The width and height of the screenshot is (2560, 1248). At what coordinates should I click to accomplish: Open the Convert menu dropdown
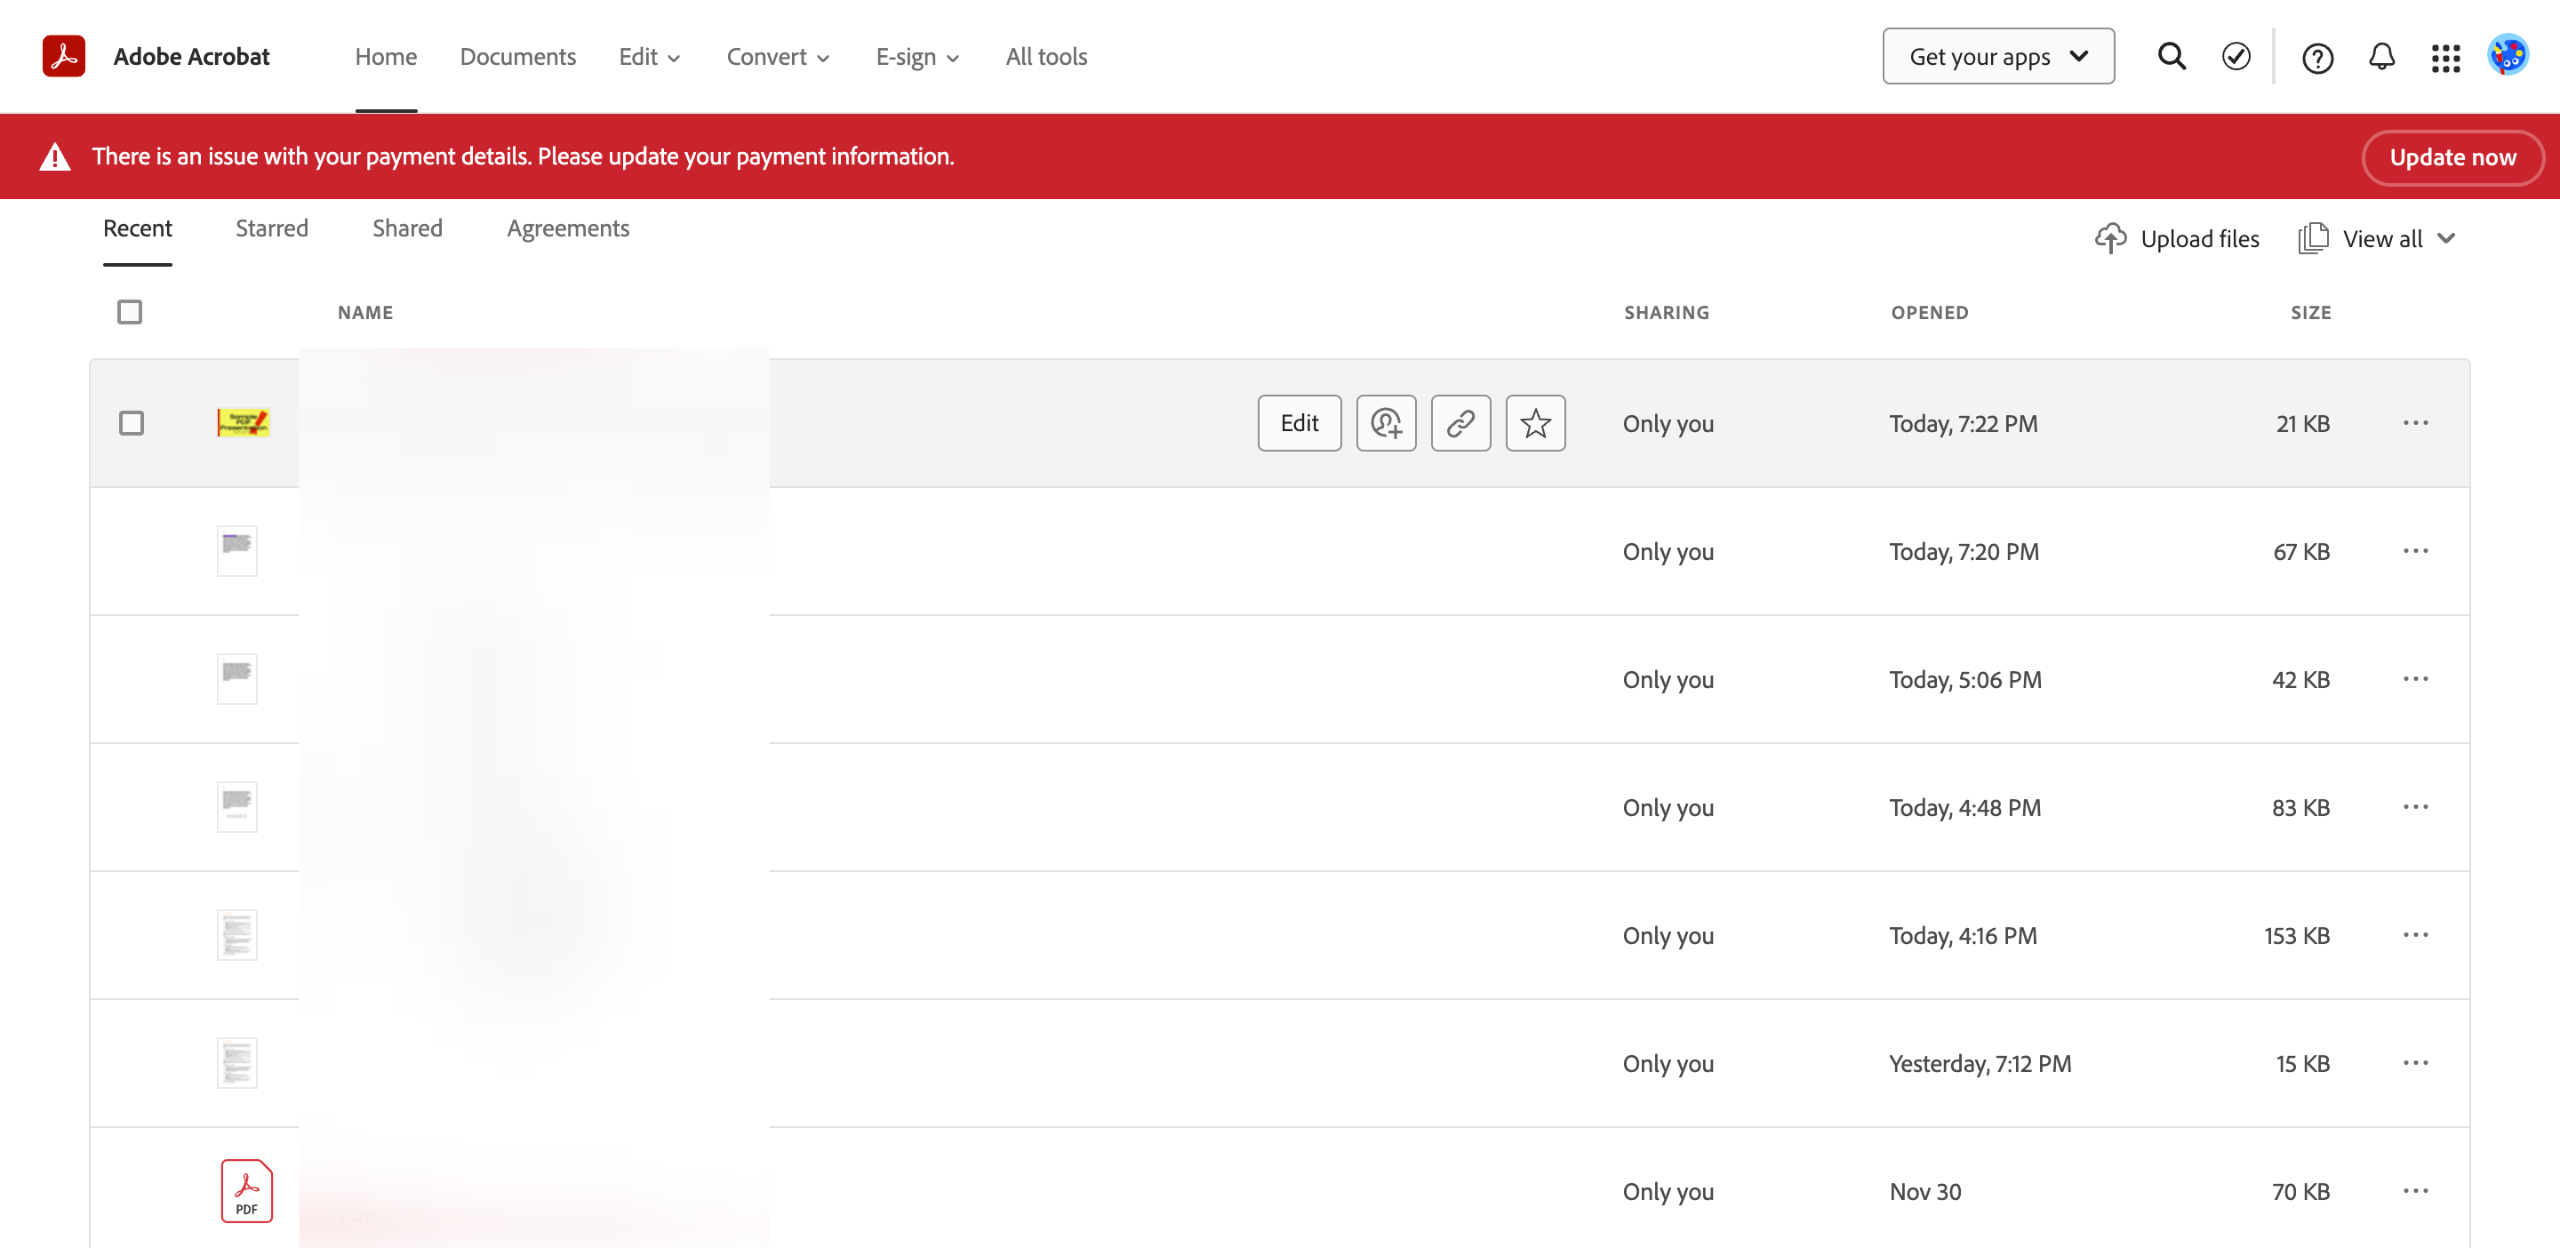pyautogui.click(x=778, y=57)
